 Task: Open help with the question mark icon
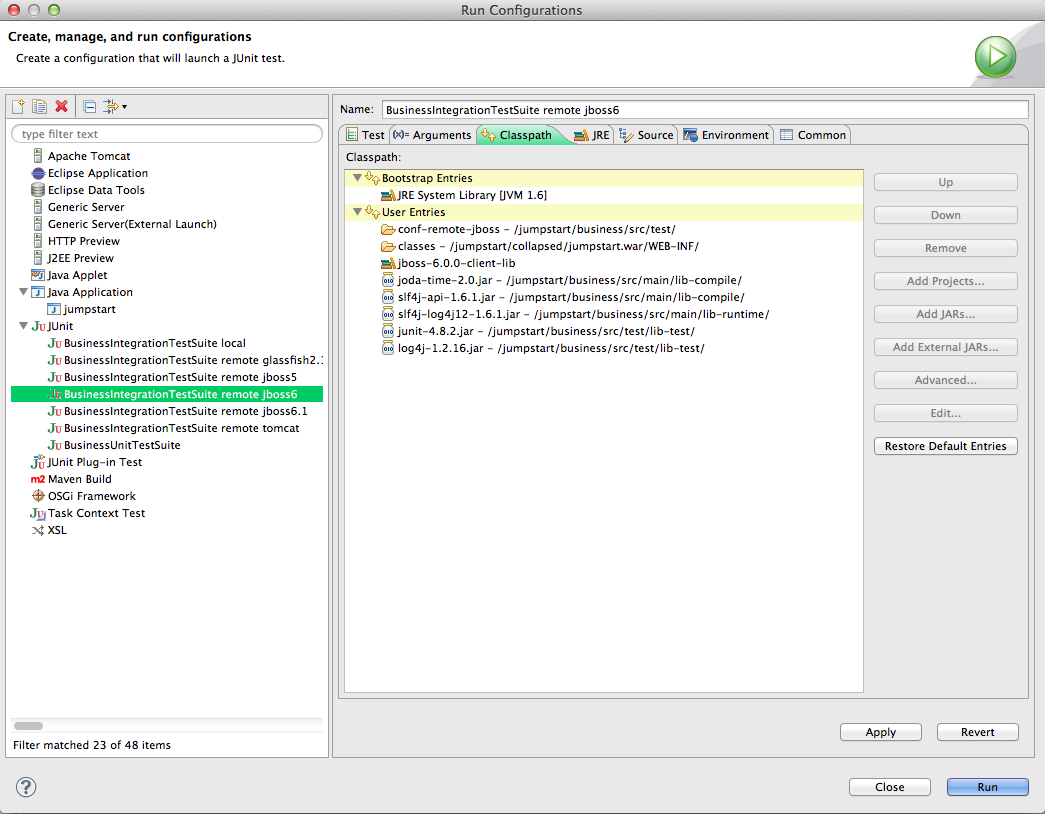(26, 787)
